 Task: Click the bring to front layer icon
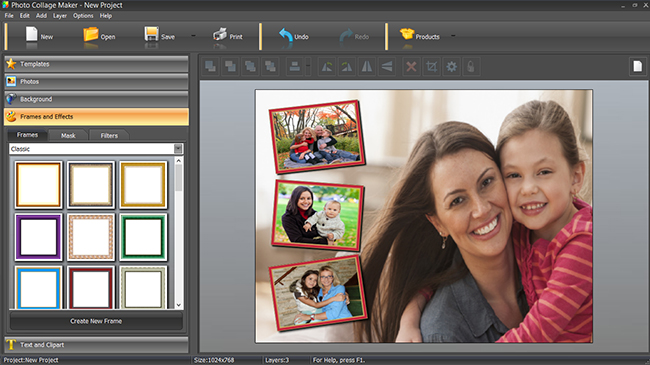(211, 66)
